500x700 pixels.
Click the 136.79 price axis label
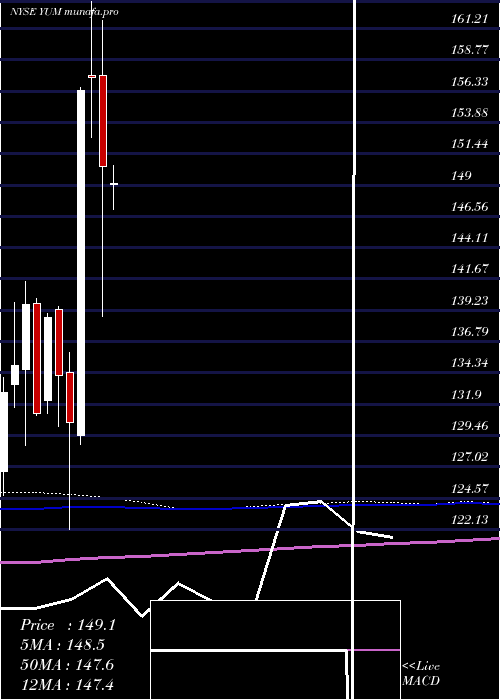(x=469, y=332)
